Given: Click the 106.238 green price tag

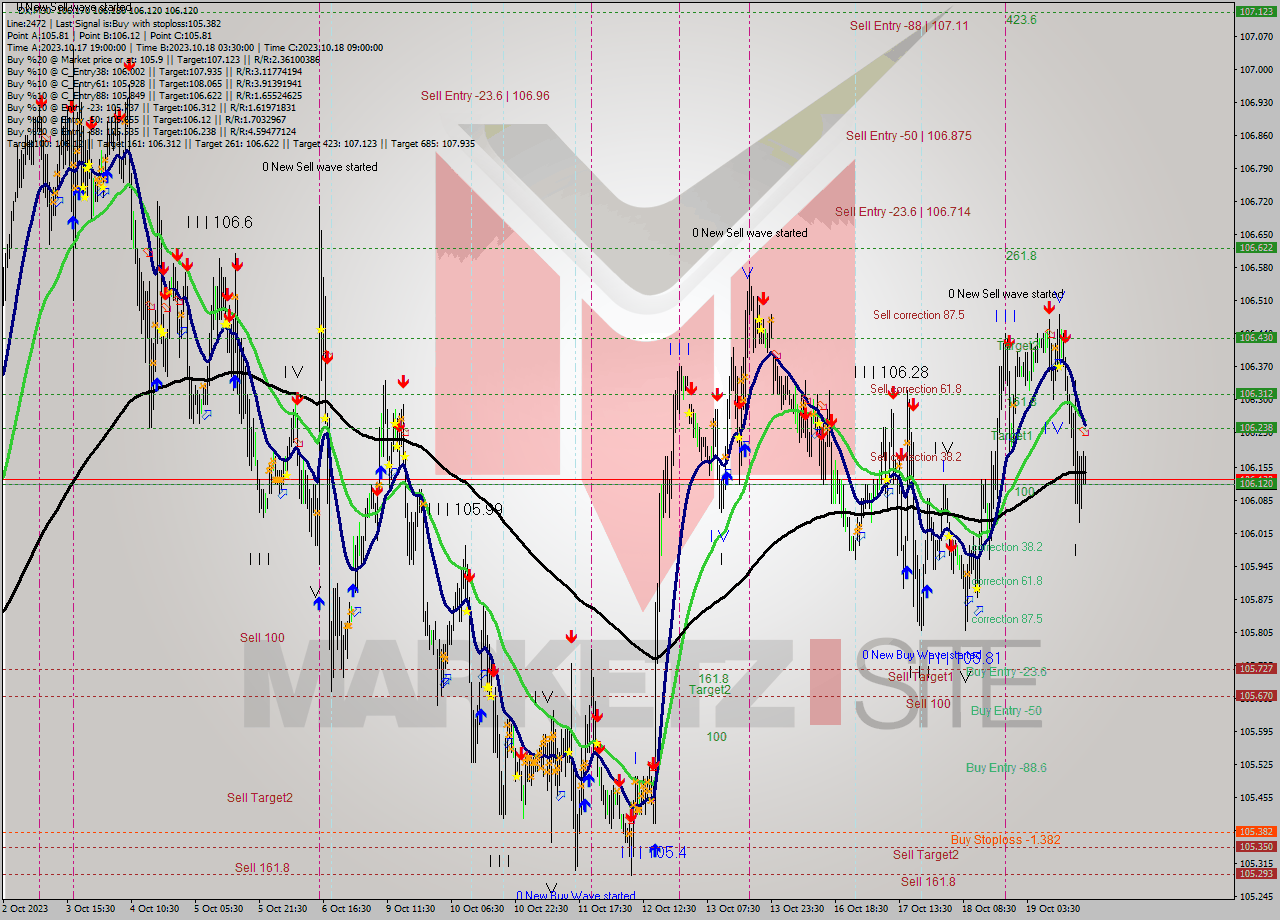Looking at the screenshot, I should point(1257,427).
